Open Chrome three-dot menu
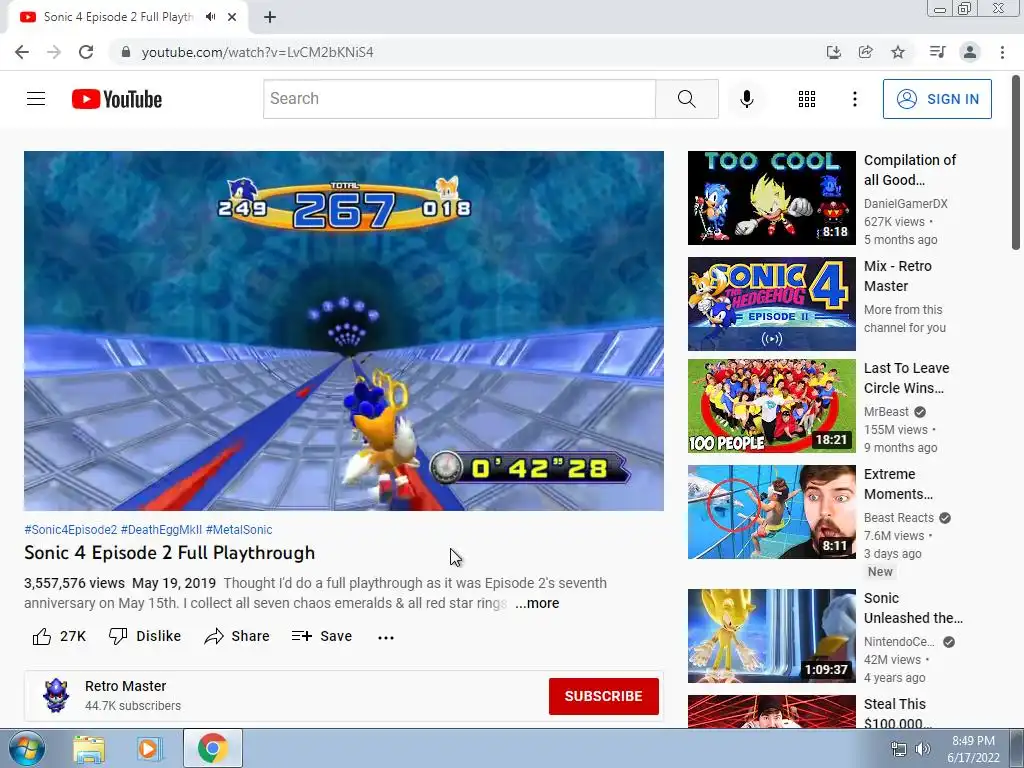 (x=1002, y=52)
